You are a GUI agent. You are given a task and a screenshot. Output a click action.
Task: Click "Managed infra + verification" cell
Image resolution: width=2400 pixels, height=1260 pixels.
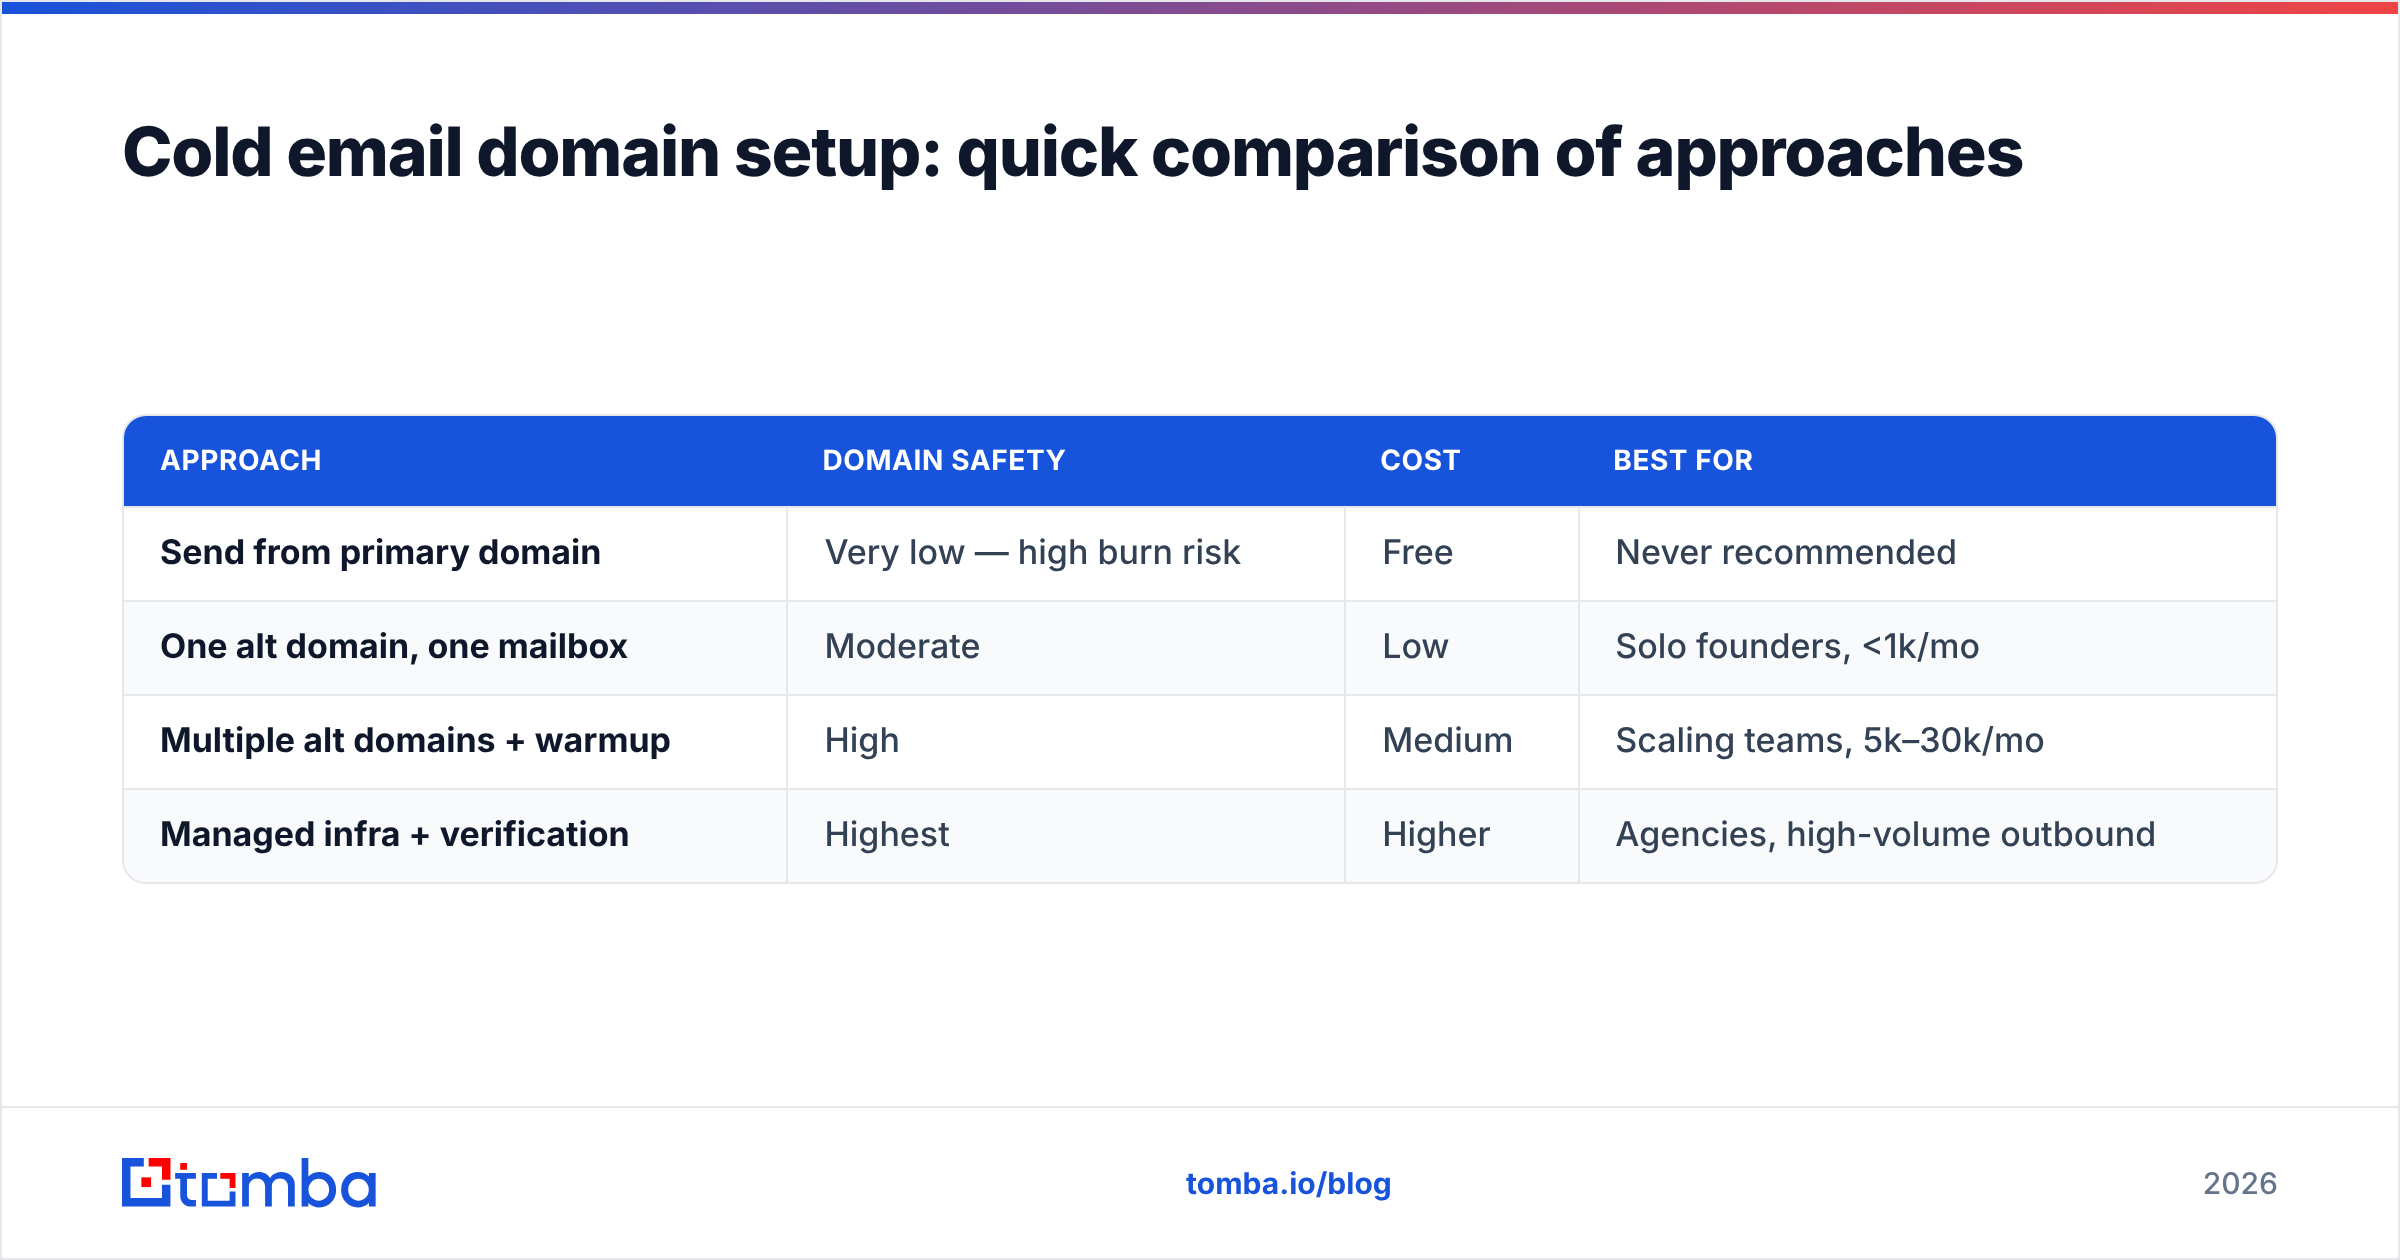pos(455,835)
